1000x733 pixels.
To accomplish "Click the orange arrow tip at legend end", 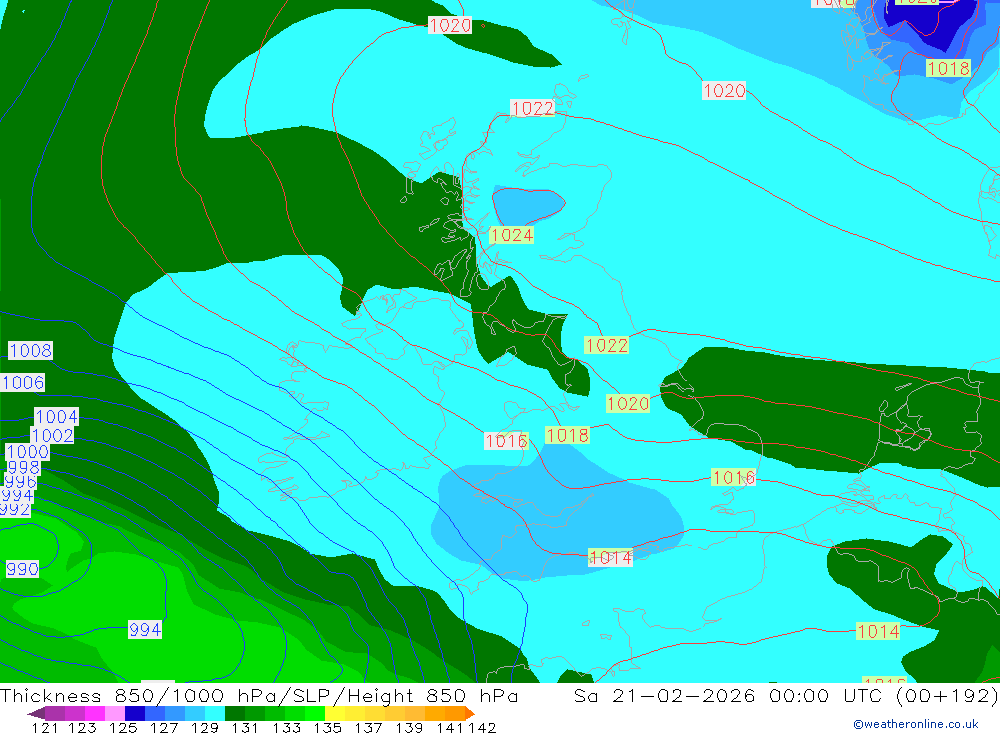I will click(470, 713).
